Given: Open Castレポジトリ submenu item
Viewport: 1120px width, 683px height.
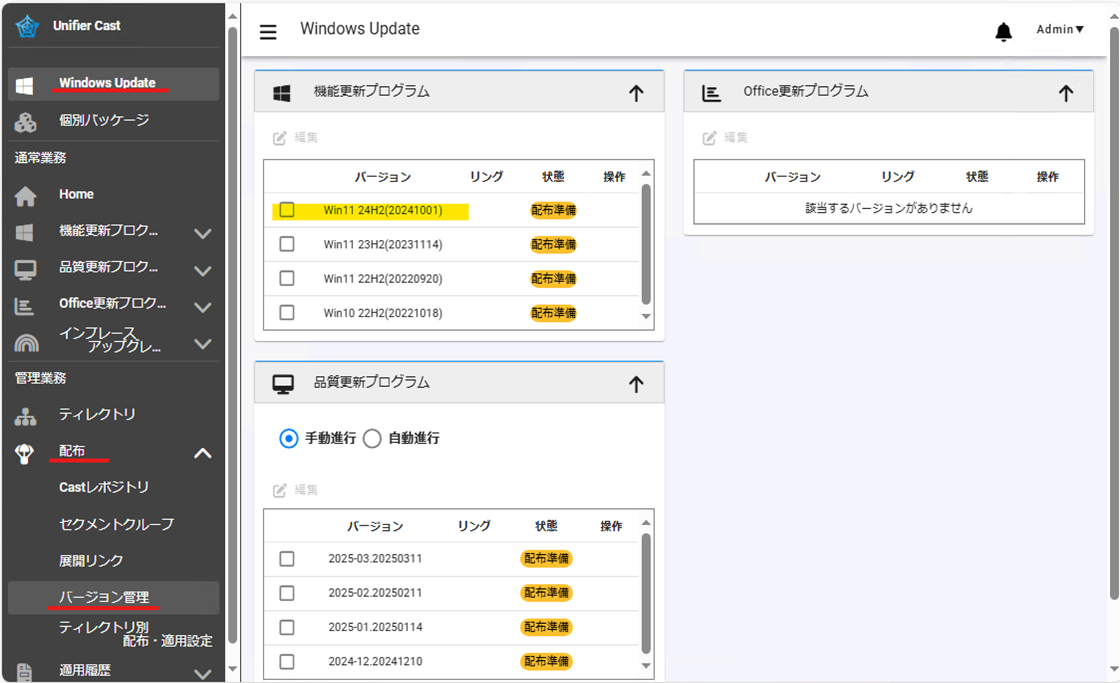Looking at the screenshot, I should pyautogui.click(x=104, y=487).
